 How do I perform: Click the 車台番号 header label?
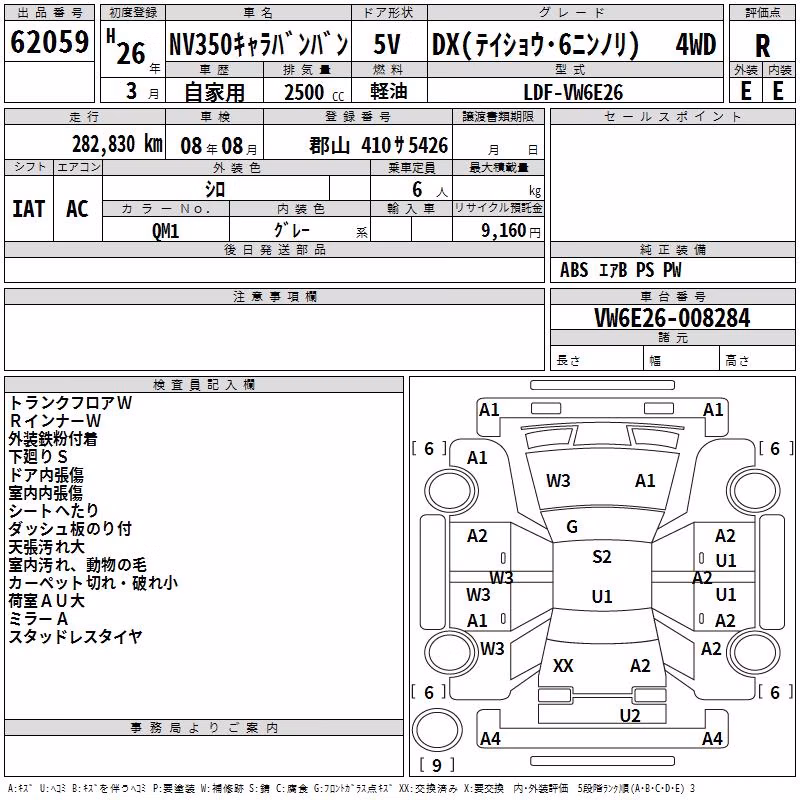point(672,296)
